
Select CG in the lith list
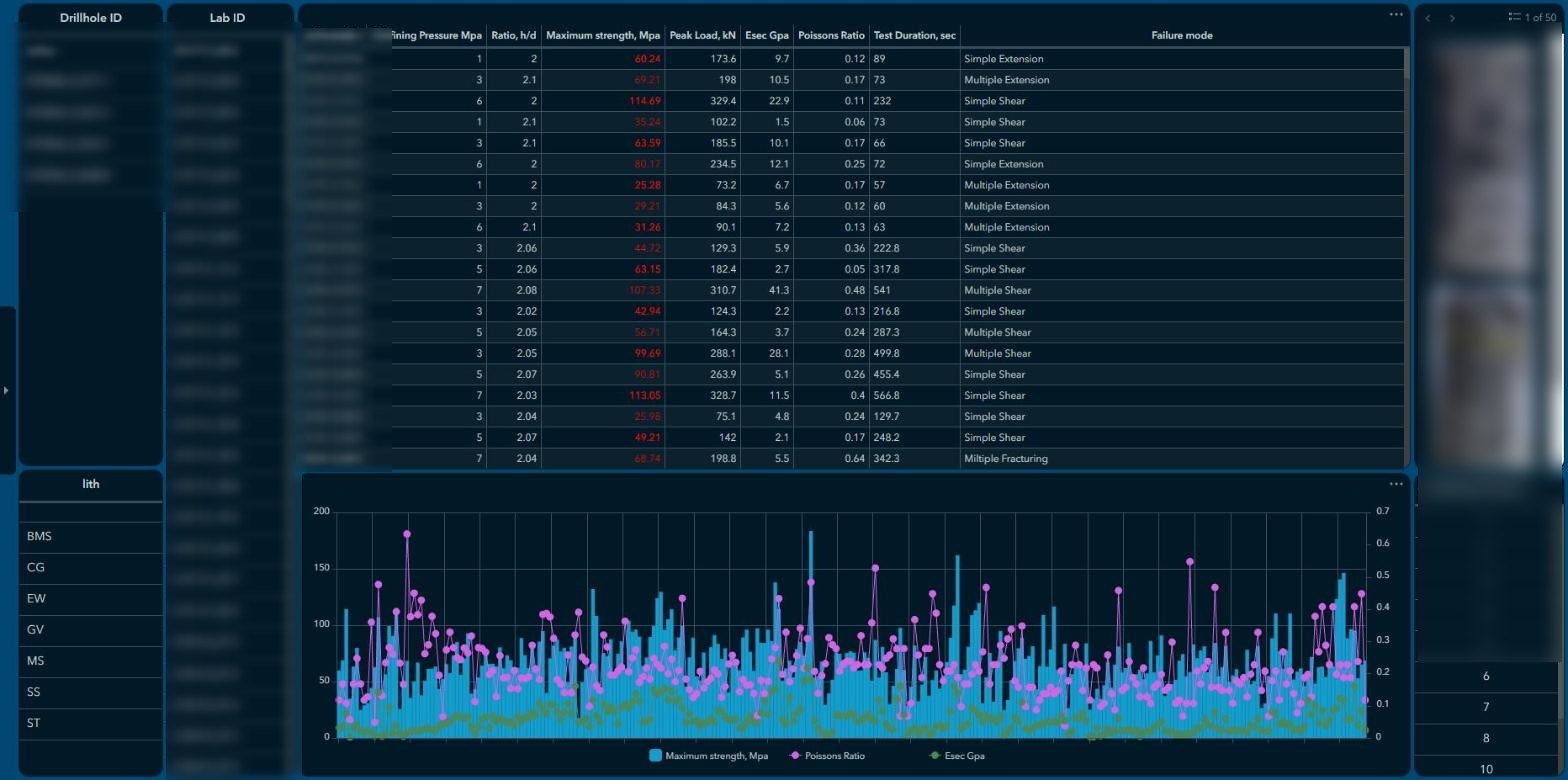(x=90, y=568)
